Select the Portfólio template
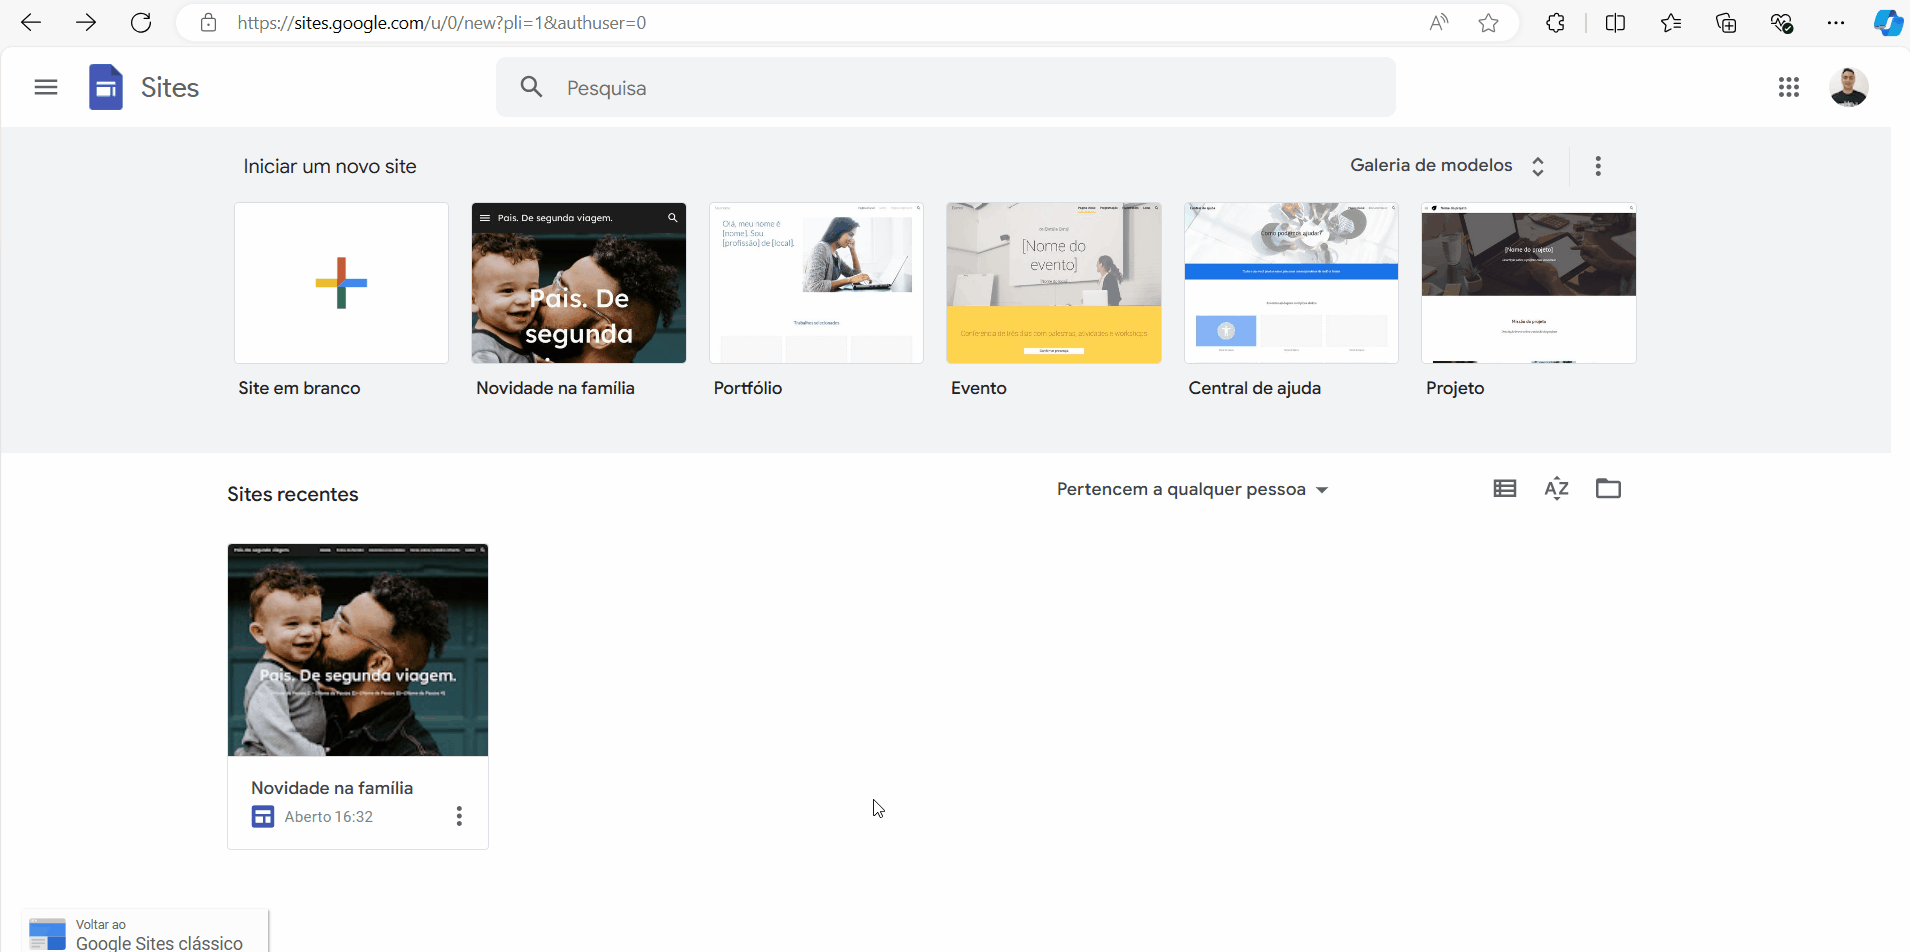This screenshot has height=952, width=1910. (x=816, y=283)
